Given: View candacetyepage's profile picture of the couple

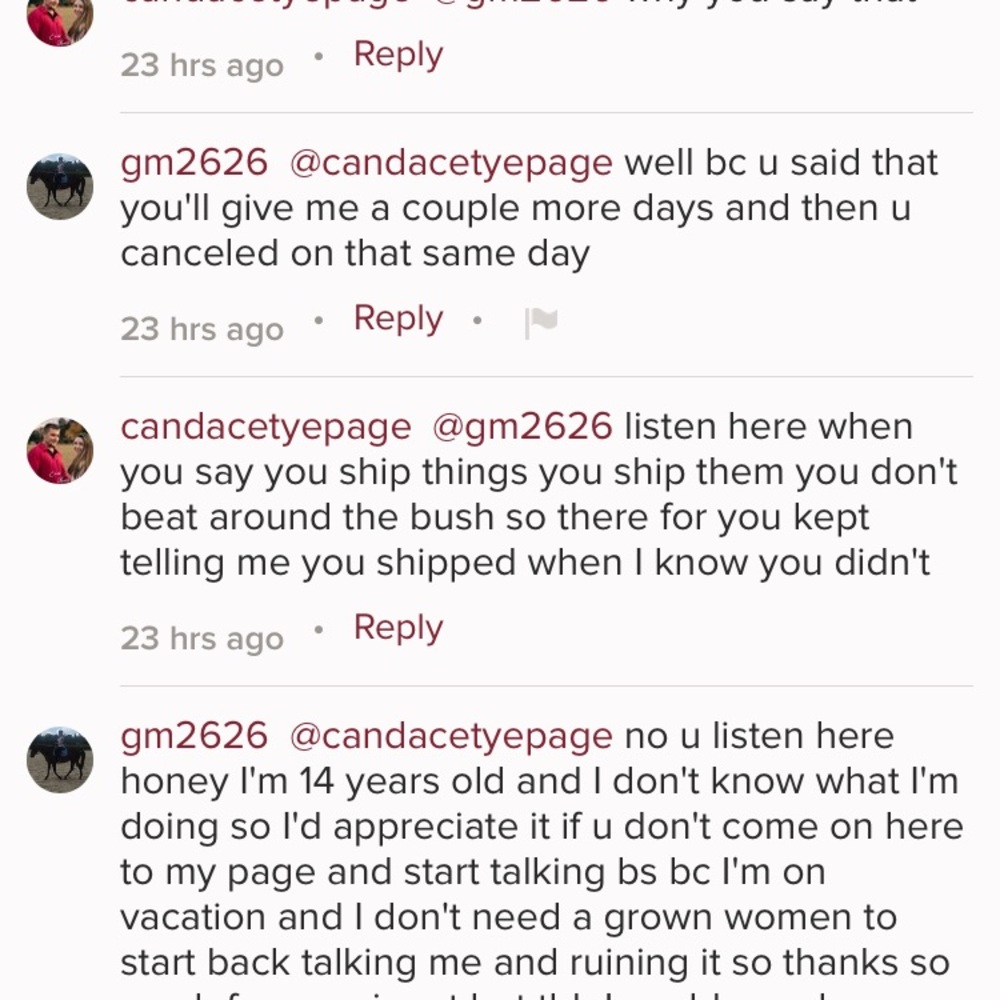Looking at the screenshot, I should [x=60, y=450].
